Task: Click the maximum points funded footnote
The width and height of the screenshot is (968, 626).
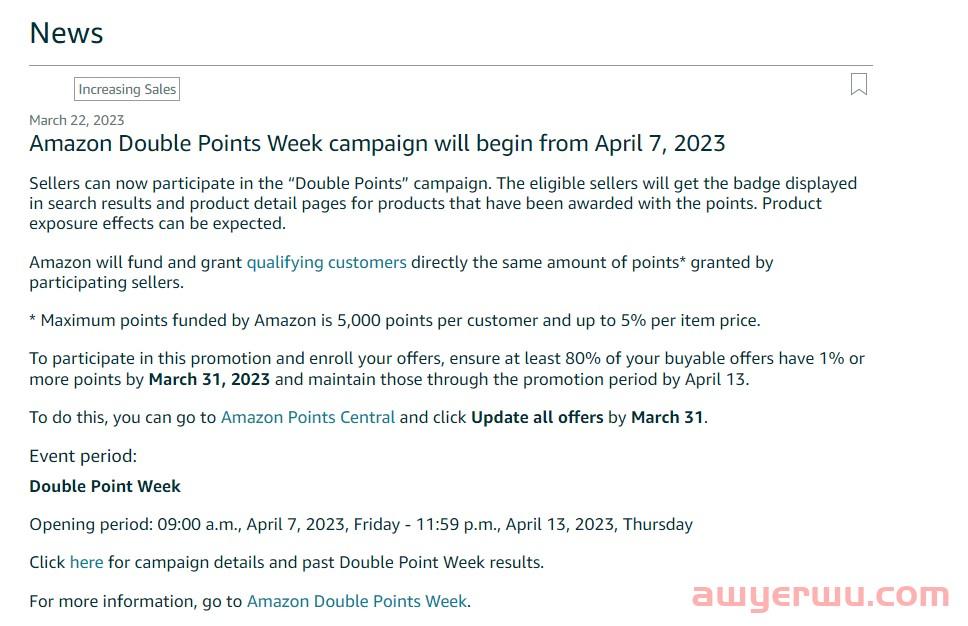Action: [394, 320]
